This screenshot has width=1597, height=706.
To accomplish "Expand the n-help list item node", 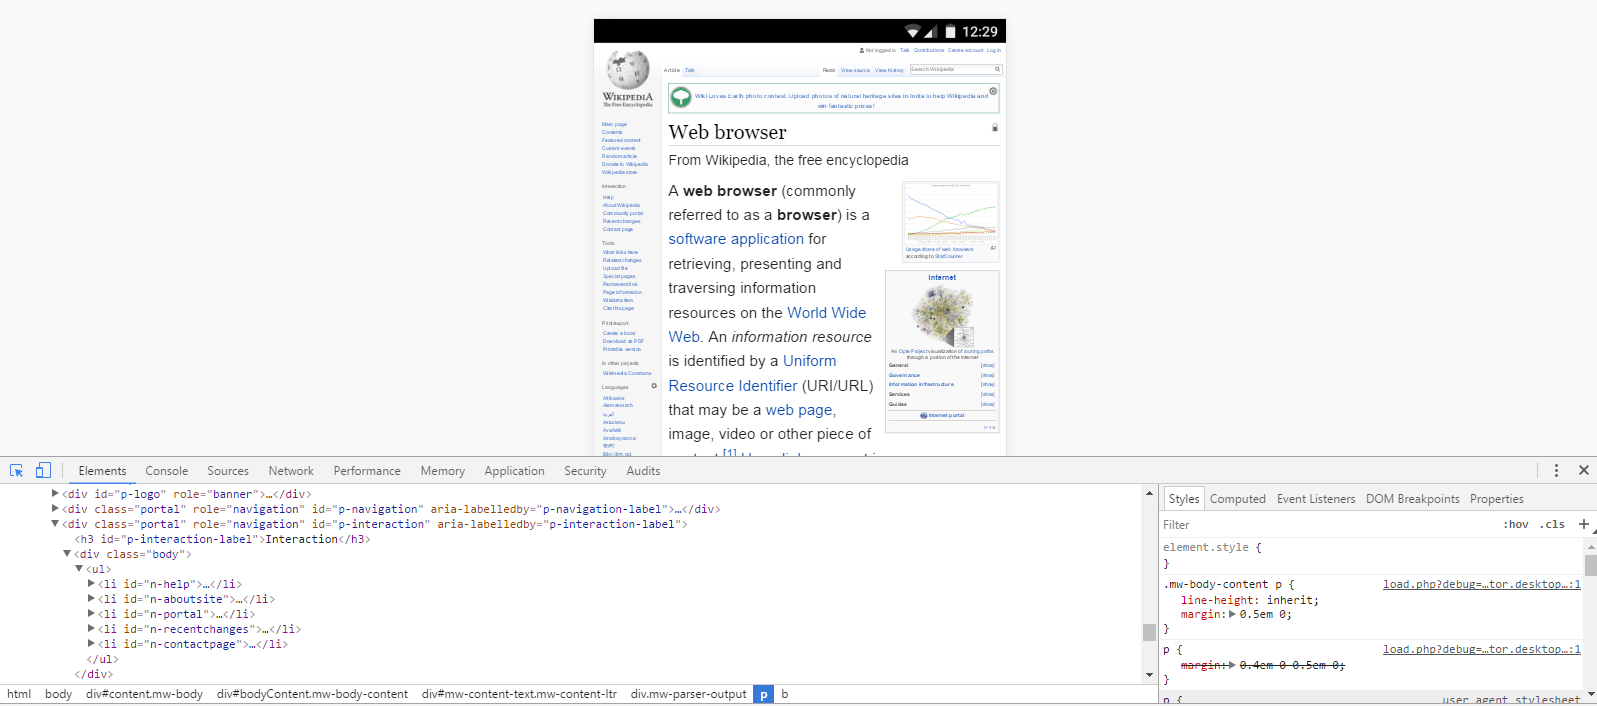I will pos(92,584).
